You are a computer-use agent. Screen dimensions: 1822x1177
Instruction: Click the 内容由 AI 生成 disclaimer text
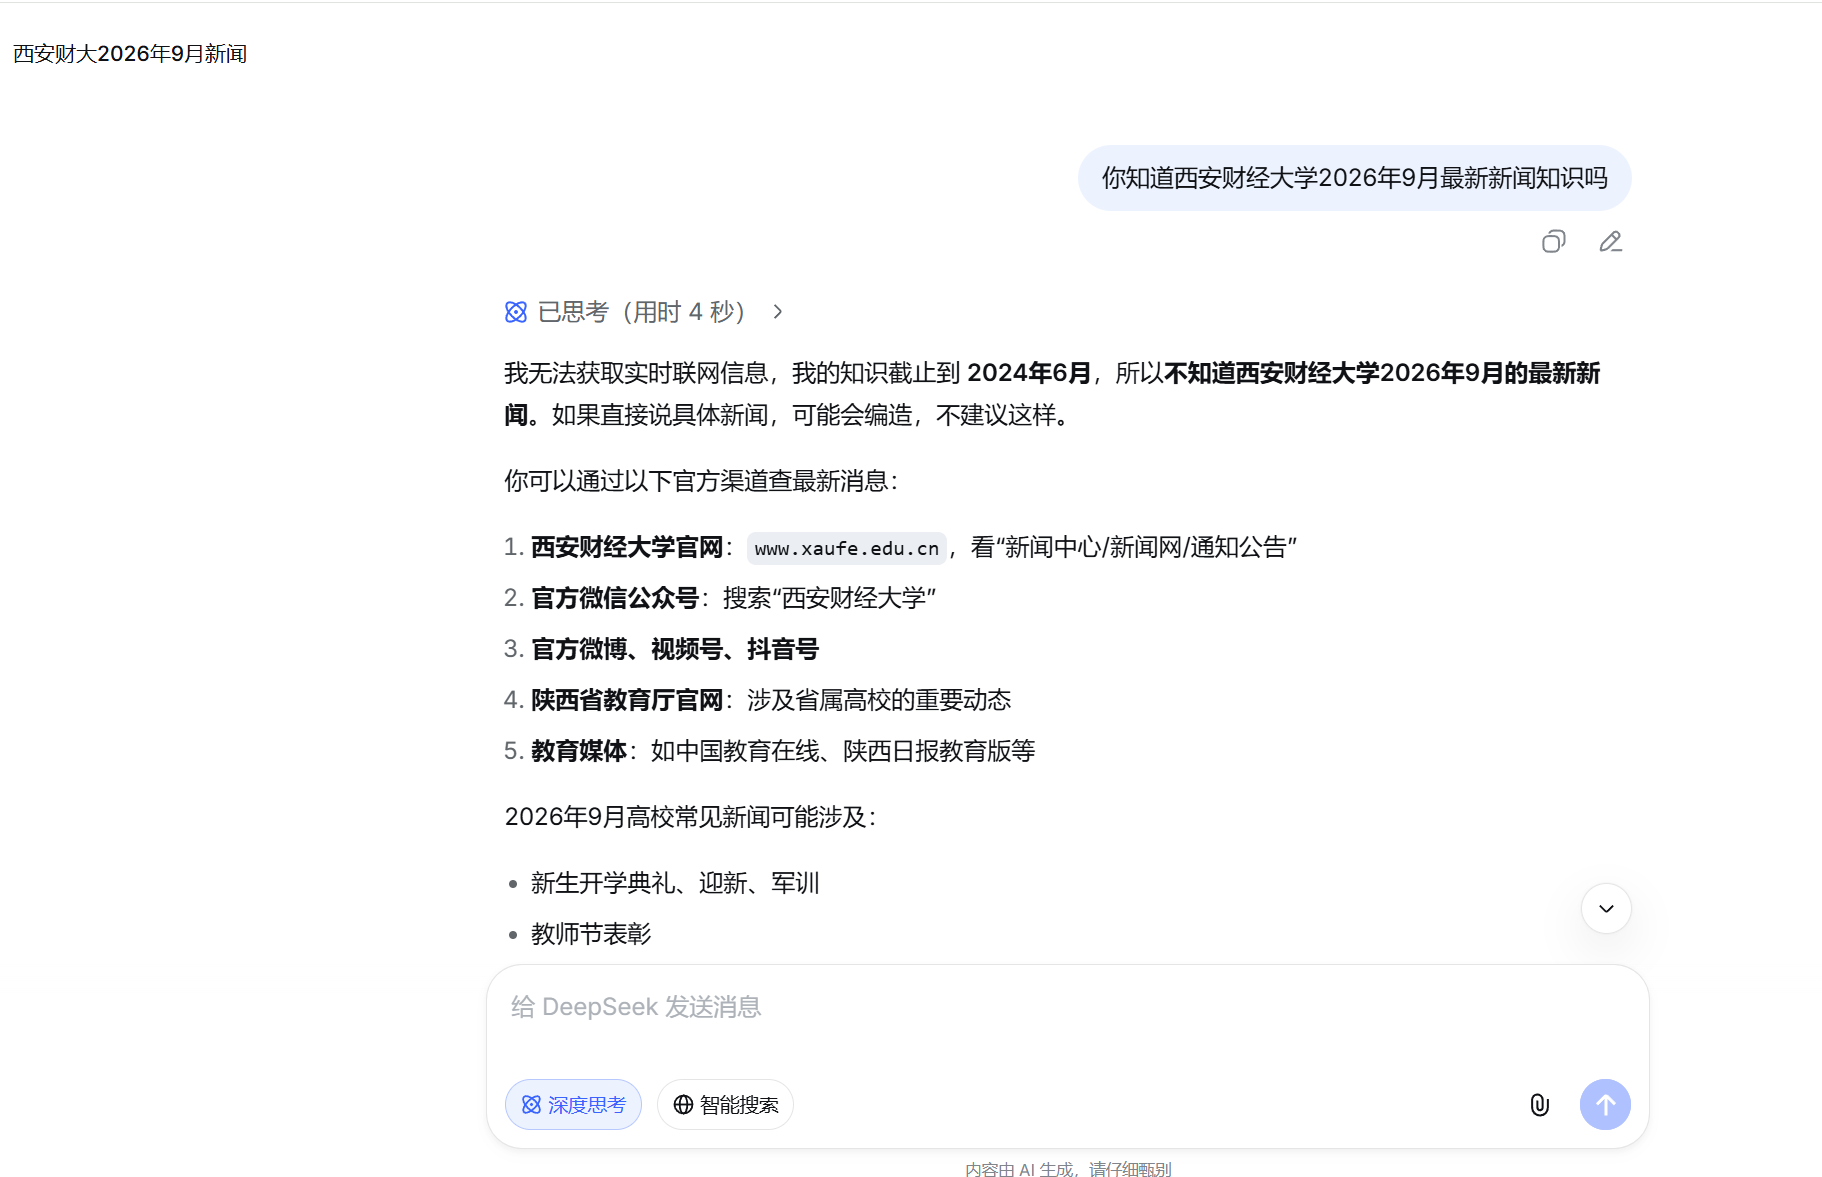(1068, 1169)
